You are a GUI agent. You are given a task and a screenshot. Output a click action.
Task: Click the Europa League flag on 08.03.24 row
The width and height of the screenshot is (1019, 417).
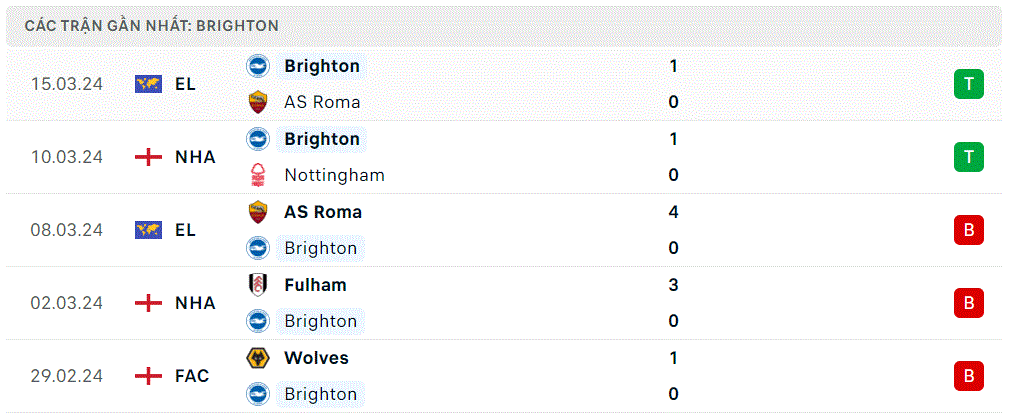coord(148,230)
